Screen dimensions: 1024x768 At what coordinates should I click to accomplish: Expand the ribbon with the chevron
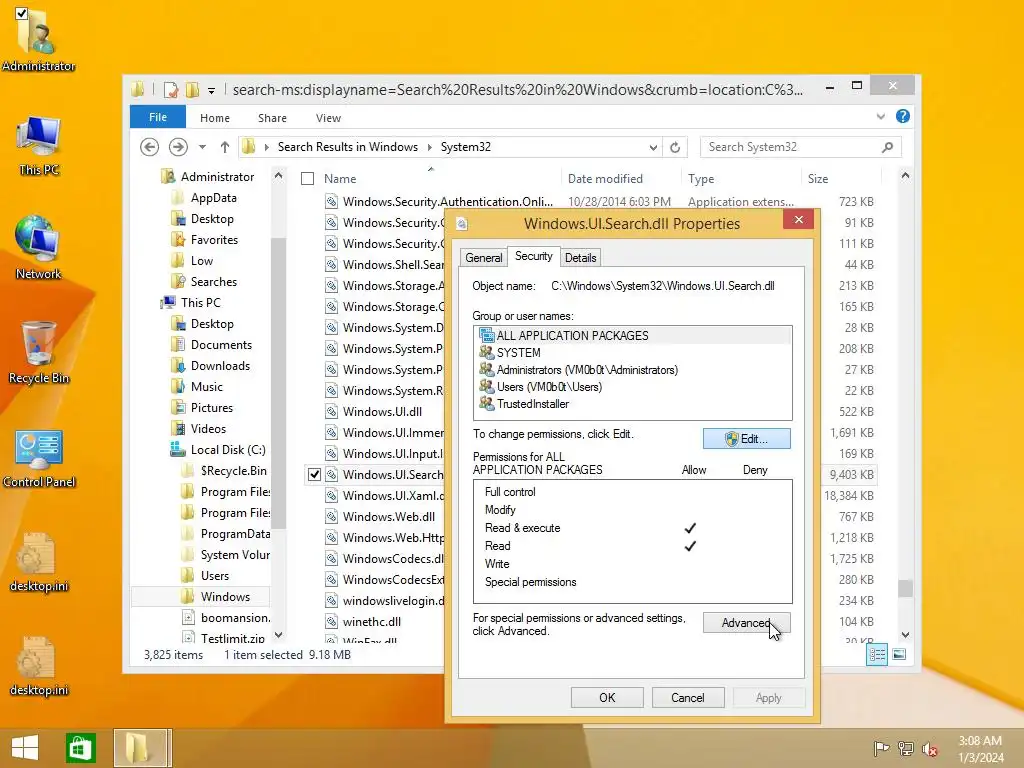(880, 117)
